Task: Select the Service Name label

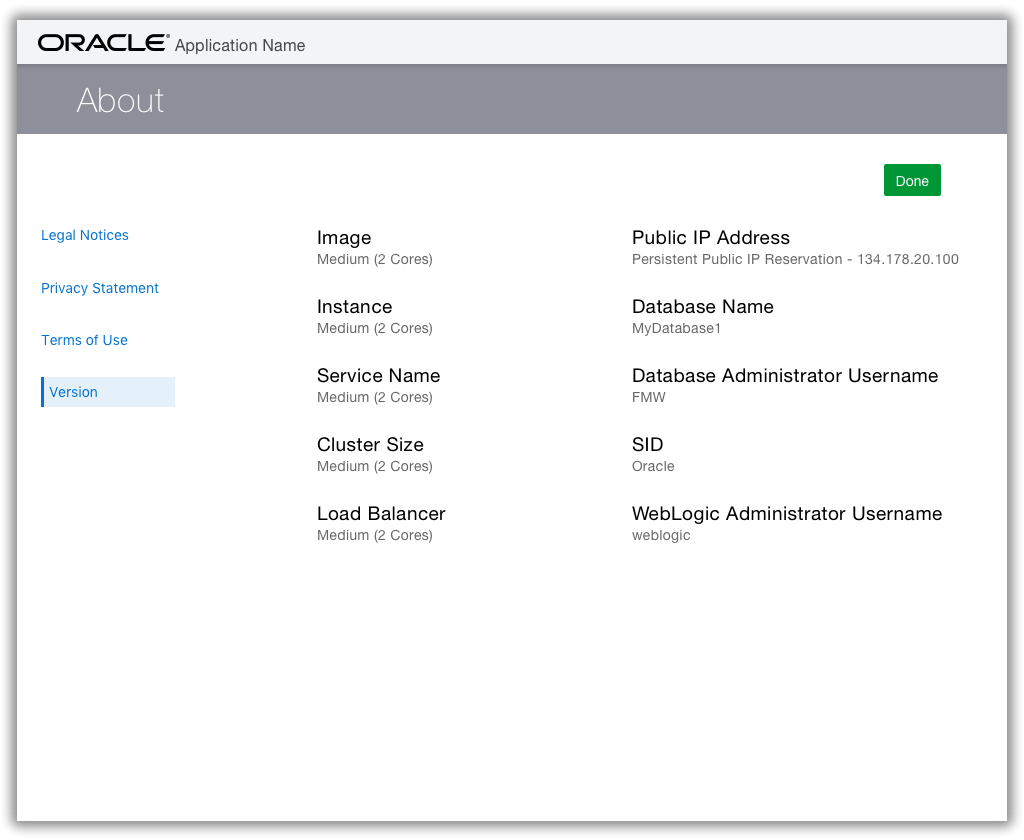Action: tap(378, 376)
